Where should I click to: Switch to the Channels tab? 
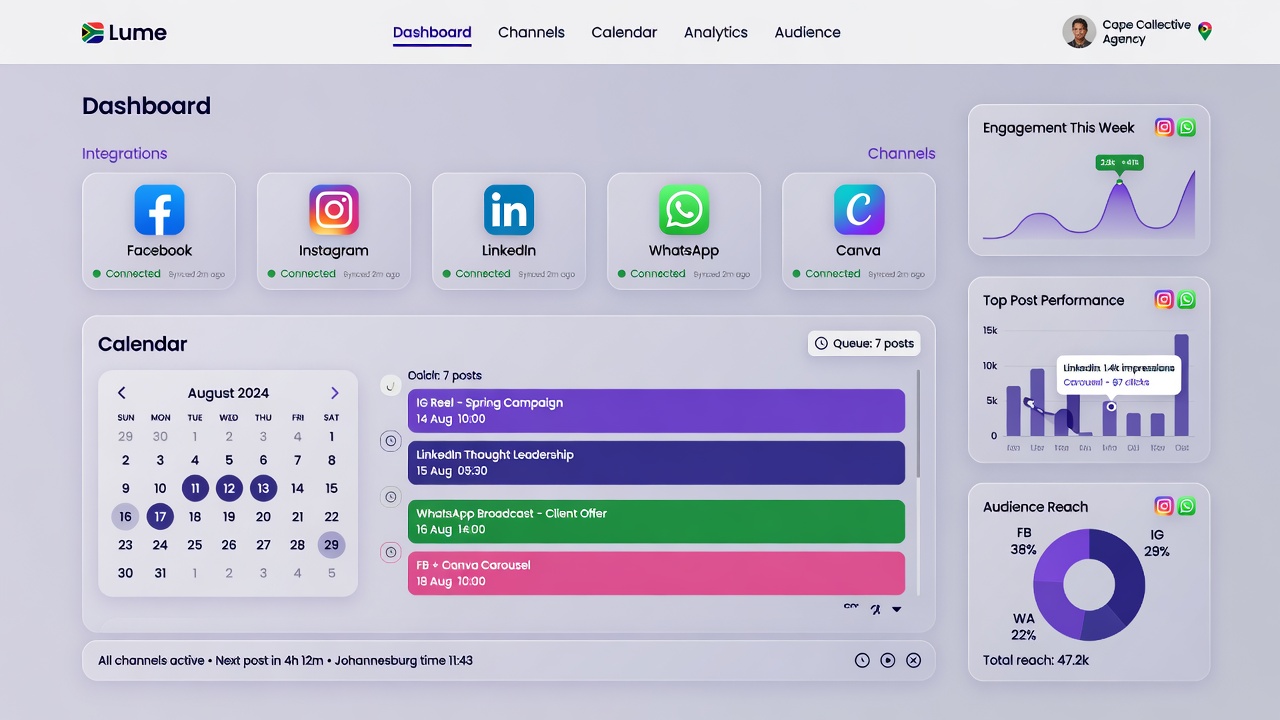(x=531, y=32)
